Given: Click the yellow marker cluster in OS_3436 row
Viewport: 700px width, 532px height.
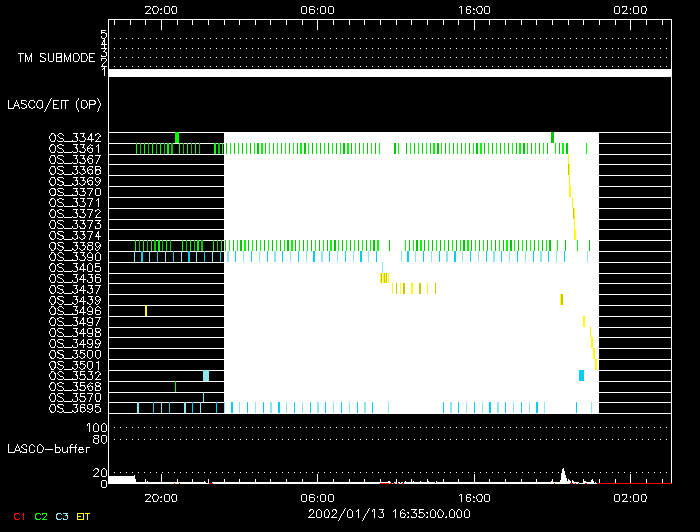Looking at the screenshot, I should (x=384, y=278).
